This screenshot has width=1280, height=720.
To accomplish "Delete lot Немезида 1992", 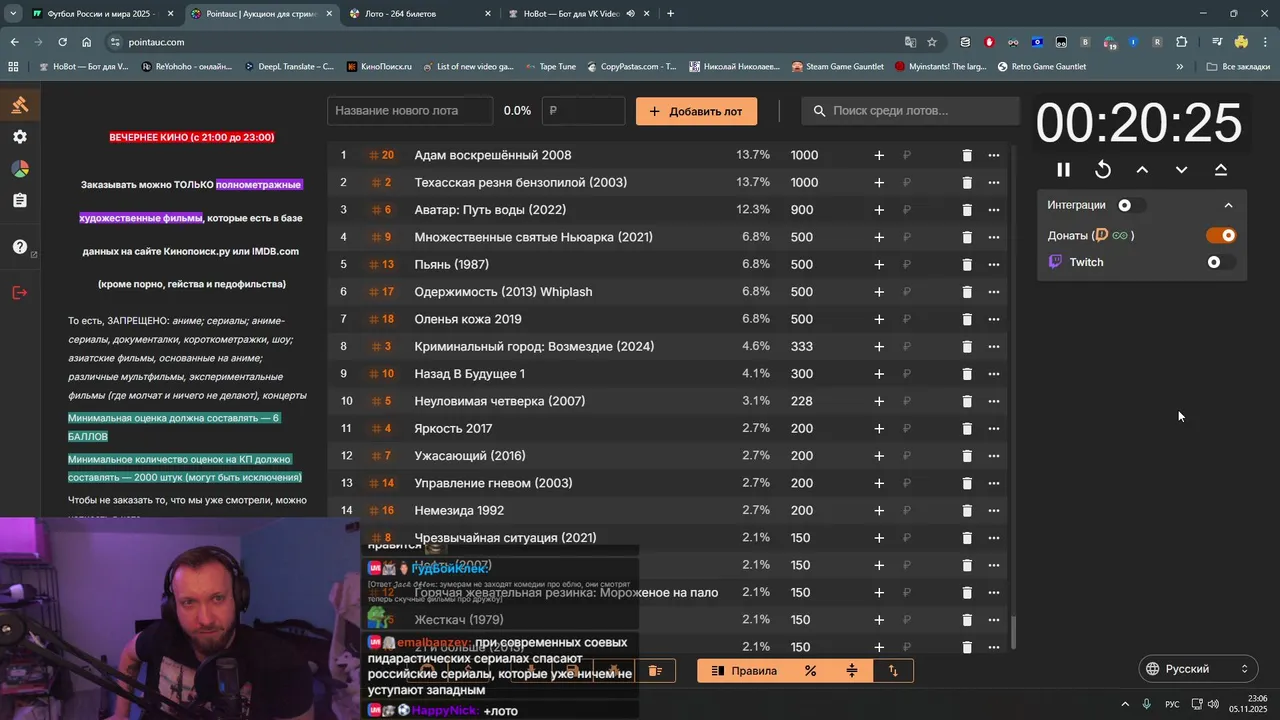I will click(x=967, y=511).
